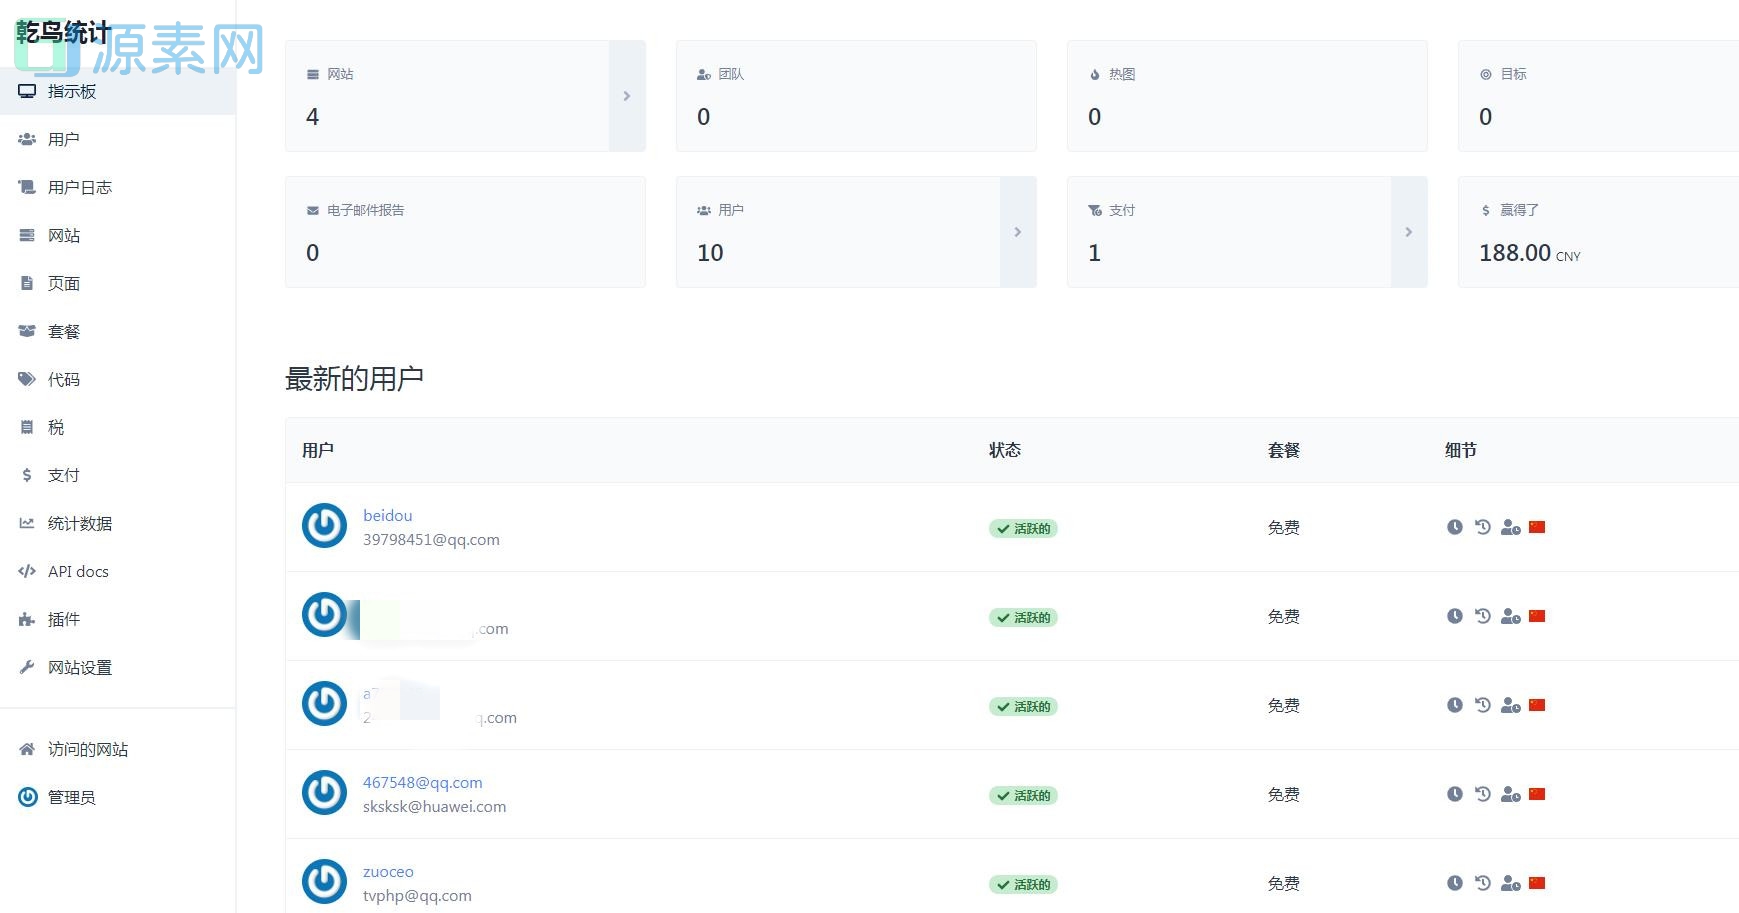Click the China flag icon on beidou's row
This screenshot has height=913, width=1739.
tap(1537, 527)
